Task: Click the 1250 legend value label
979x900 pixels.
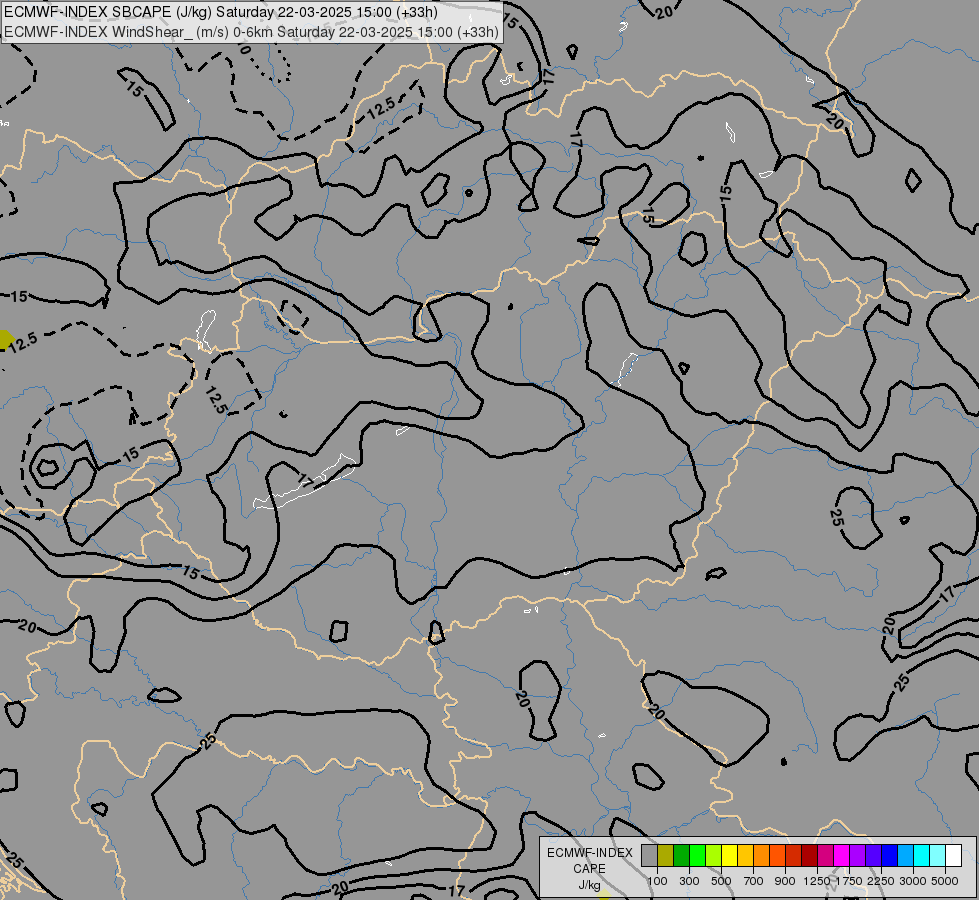Action: pos(817,881)
